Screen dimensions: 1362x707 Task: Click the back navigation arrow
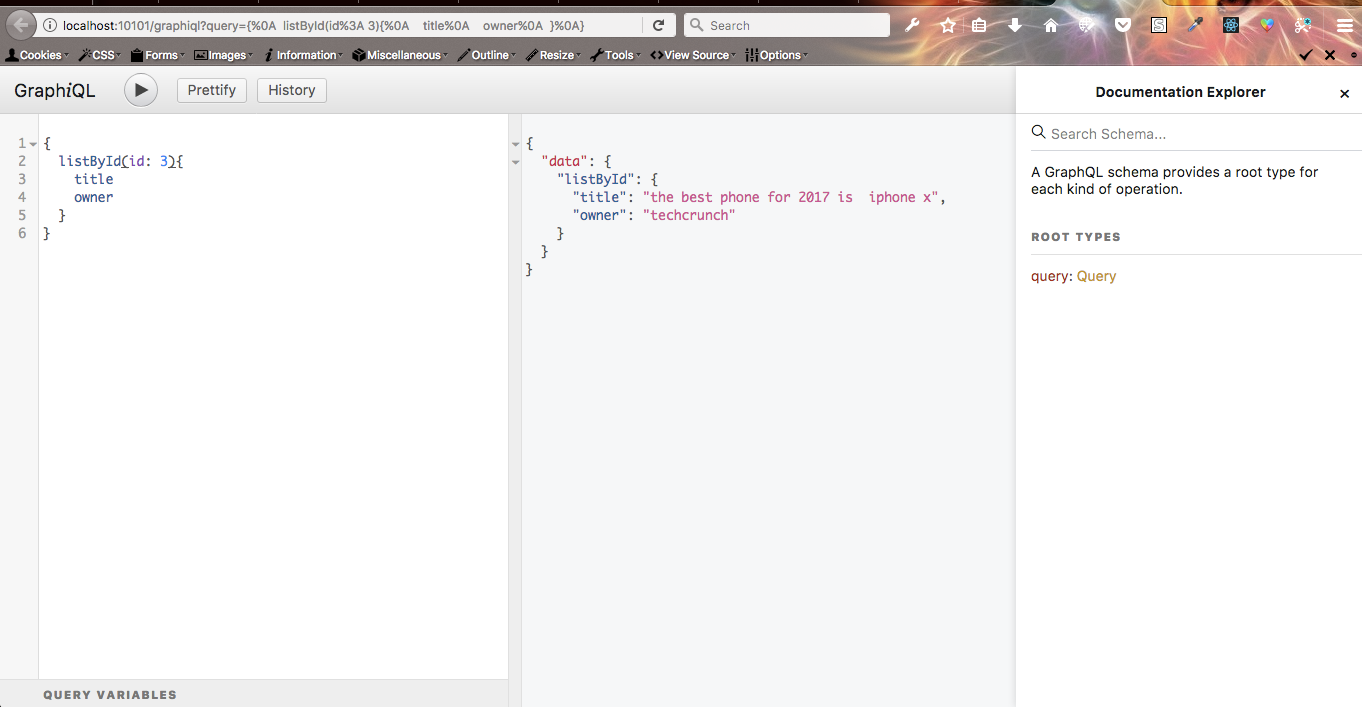click(x=18, y=24)
